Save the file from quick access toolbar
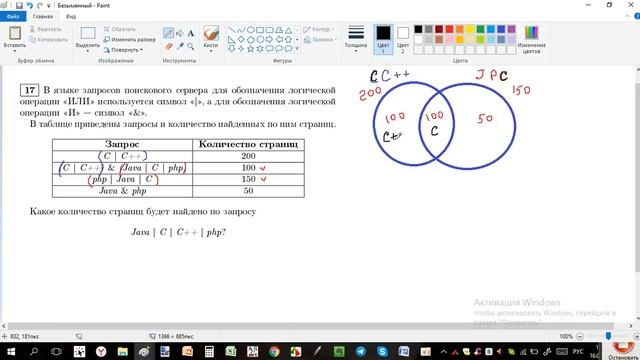This screenshot has height=360, width=640. pos(19,6)
